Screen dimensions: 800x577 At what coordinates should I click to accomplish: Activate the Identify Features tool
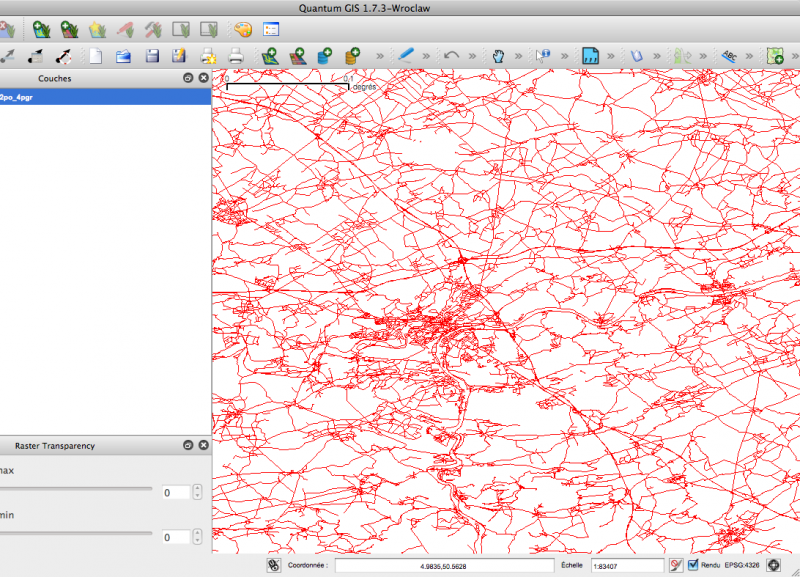coord(543,56)
